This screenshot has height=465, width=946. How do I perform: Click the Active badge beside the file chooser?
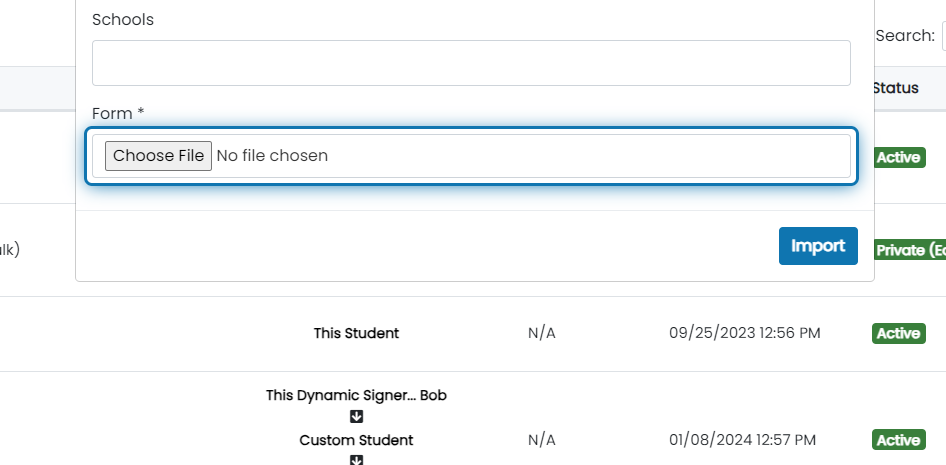(898, 157)
